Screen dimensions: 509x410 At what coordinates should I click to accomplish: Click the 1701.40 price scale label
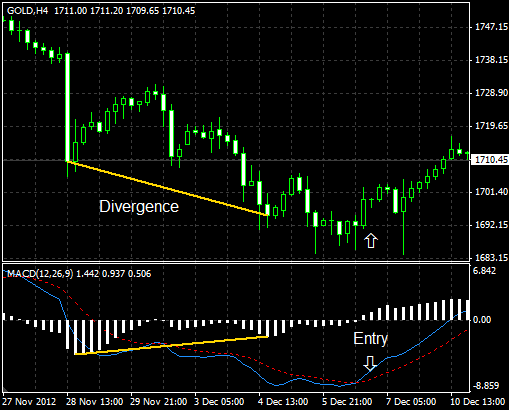click(x=491, y=192)
